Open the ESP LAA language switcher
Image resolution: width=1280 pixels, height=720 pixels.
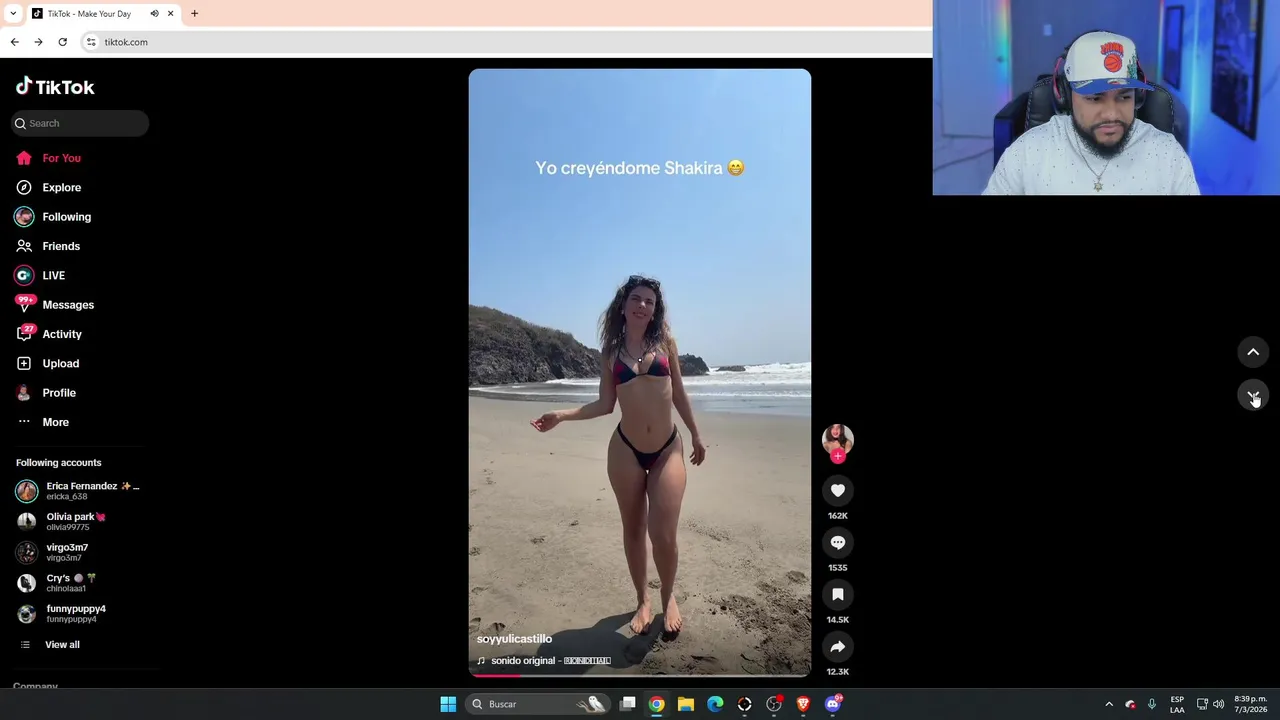point(1177,704)
